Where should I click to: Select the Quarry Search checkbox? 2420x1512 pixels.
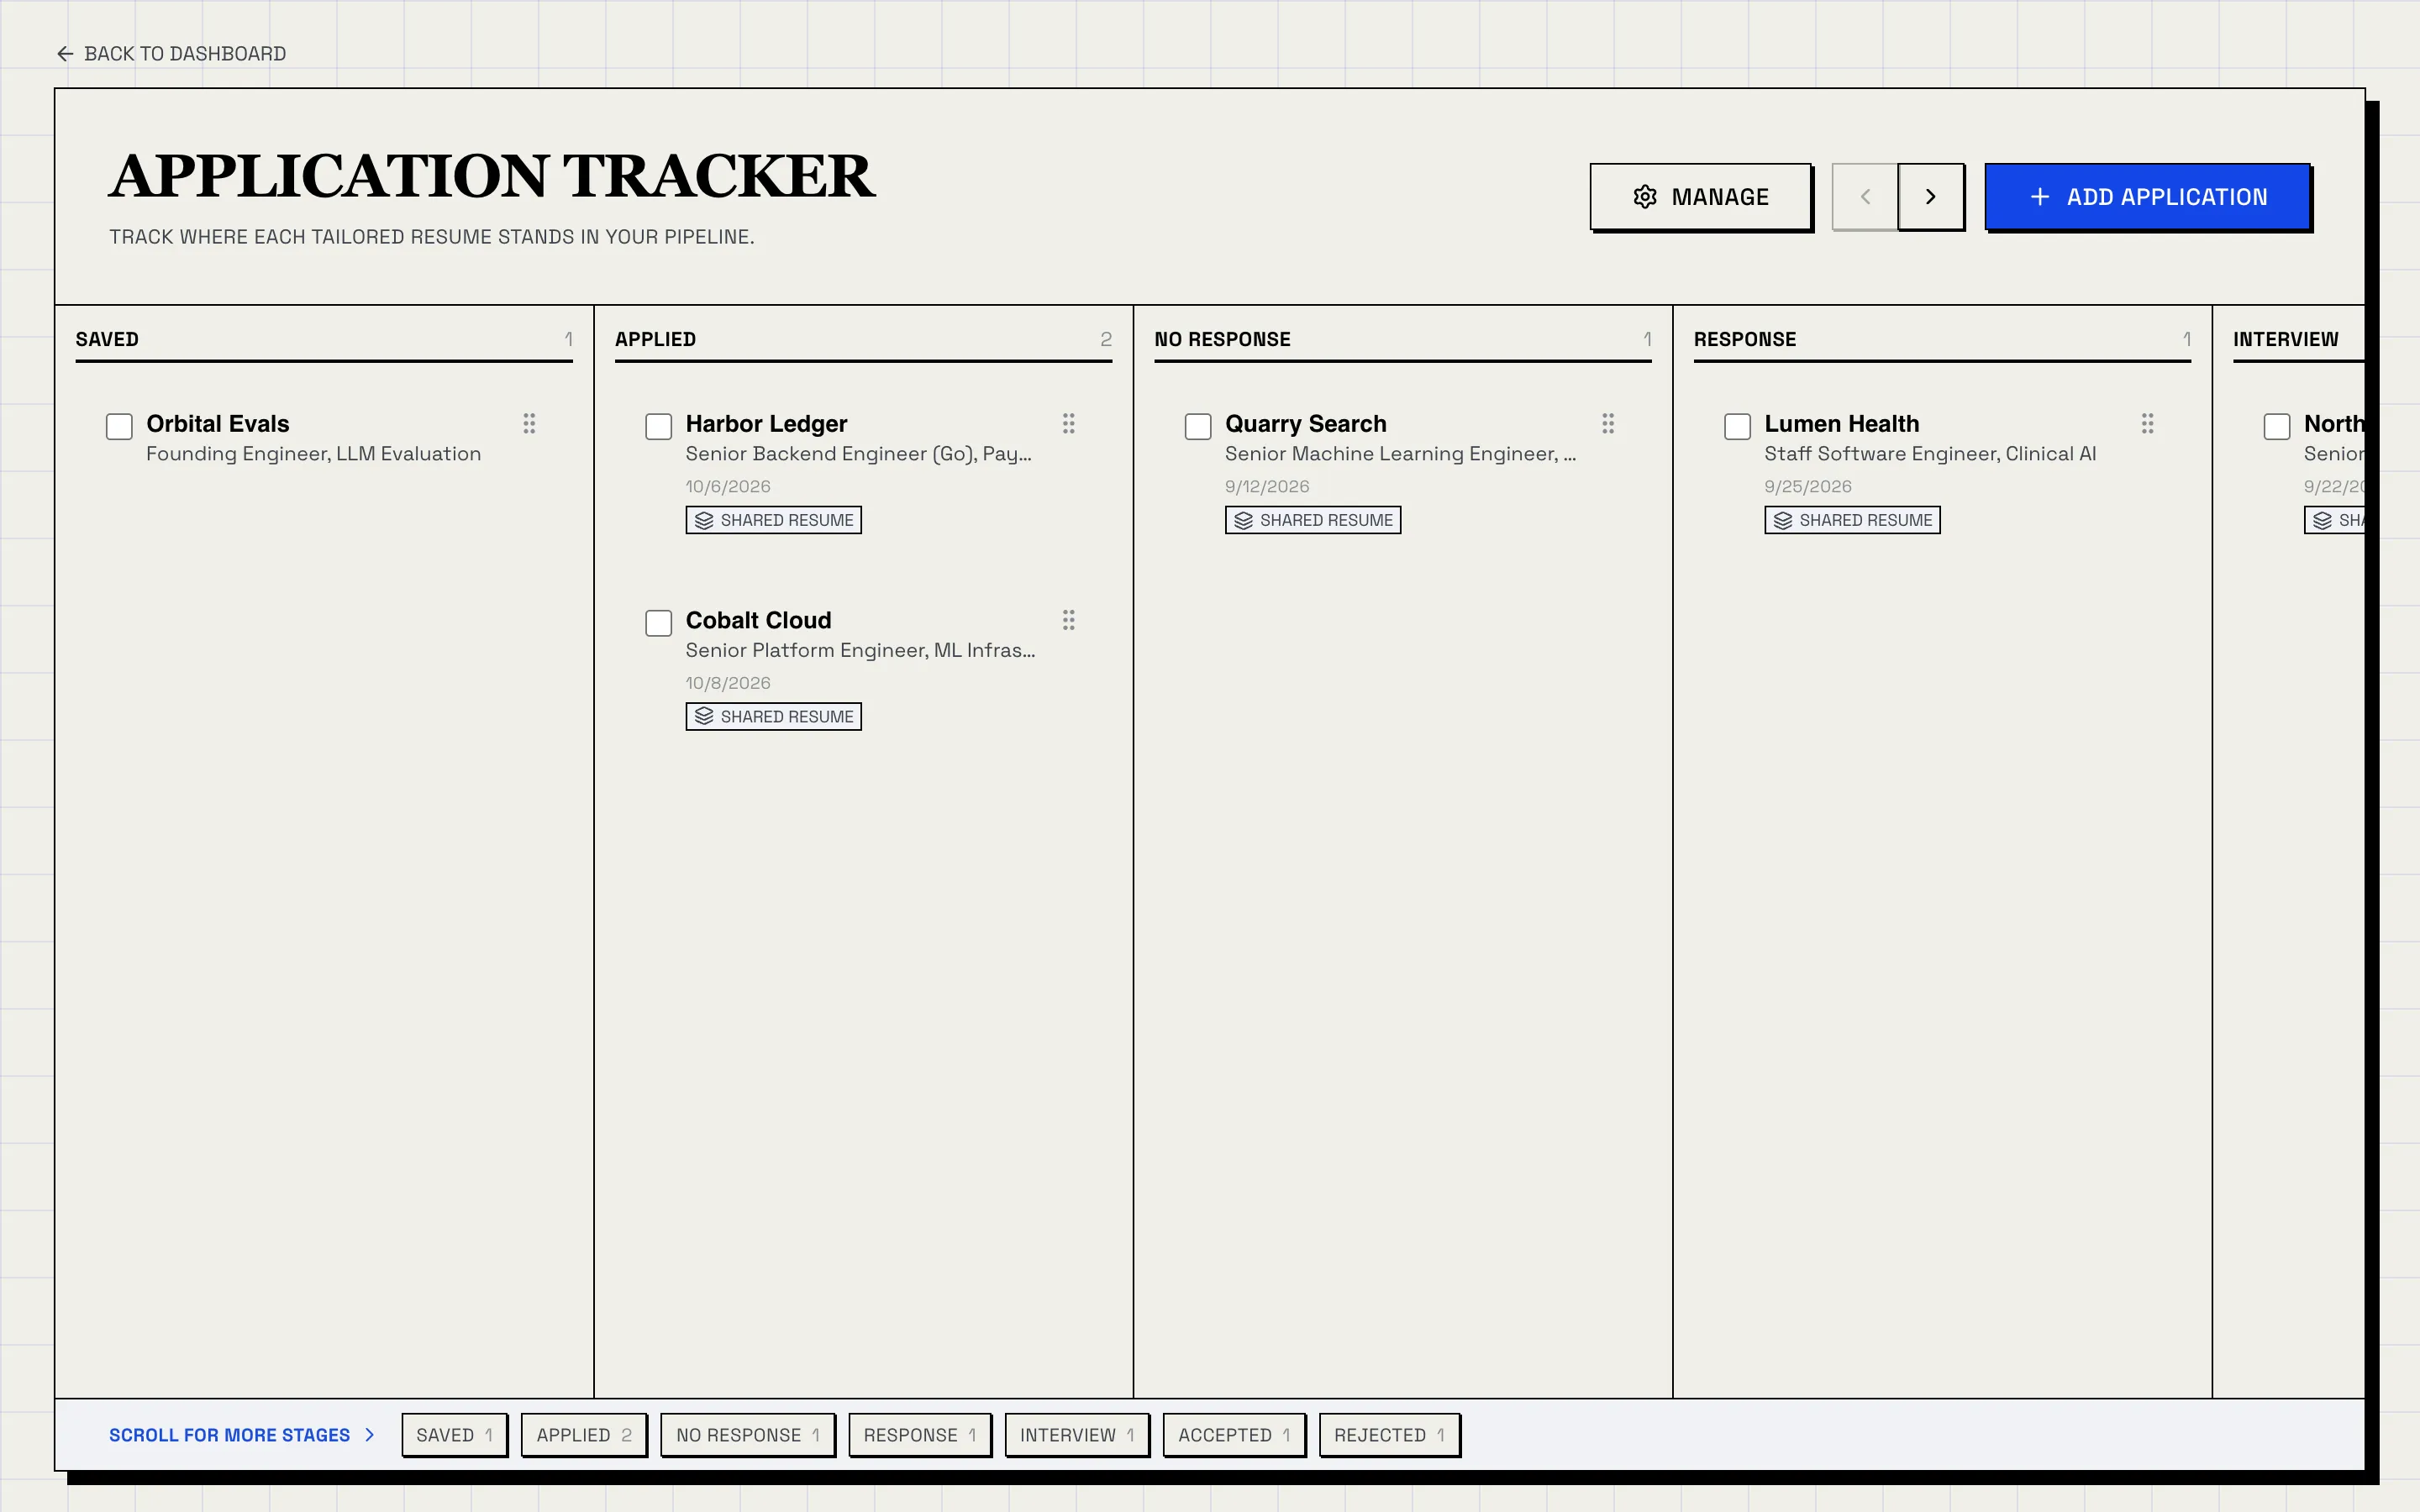(1198, 427)
